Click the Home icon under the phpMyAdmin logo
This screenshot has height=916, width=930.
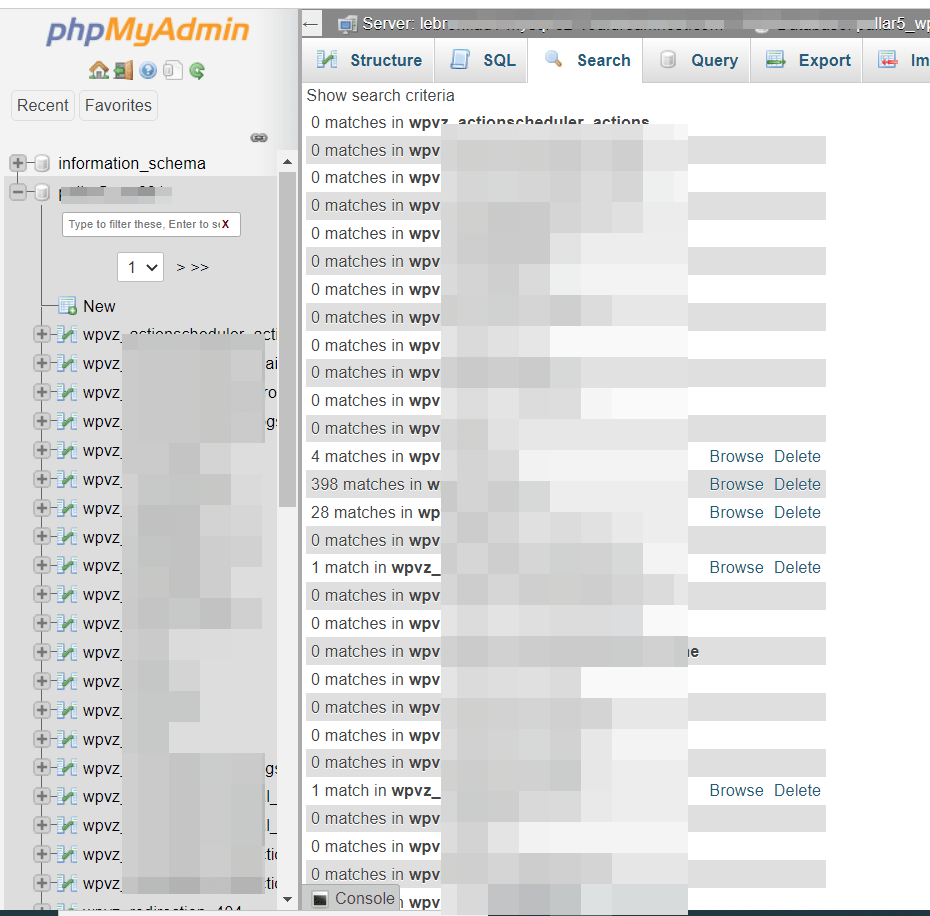tap(98, 70)
